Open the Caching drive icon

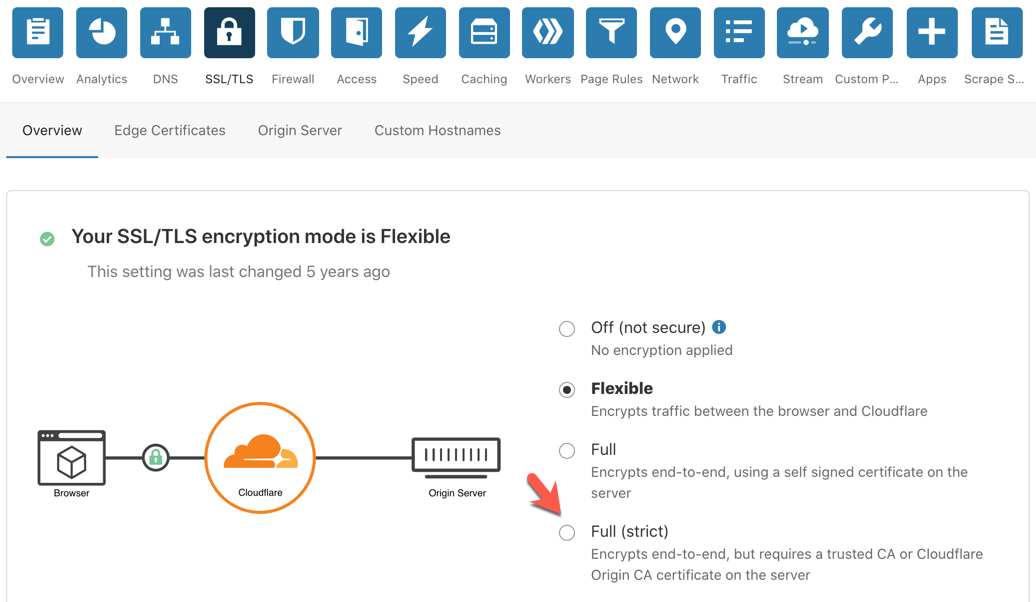(x=484, y=33)
